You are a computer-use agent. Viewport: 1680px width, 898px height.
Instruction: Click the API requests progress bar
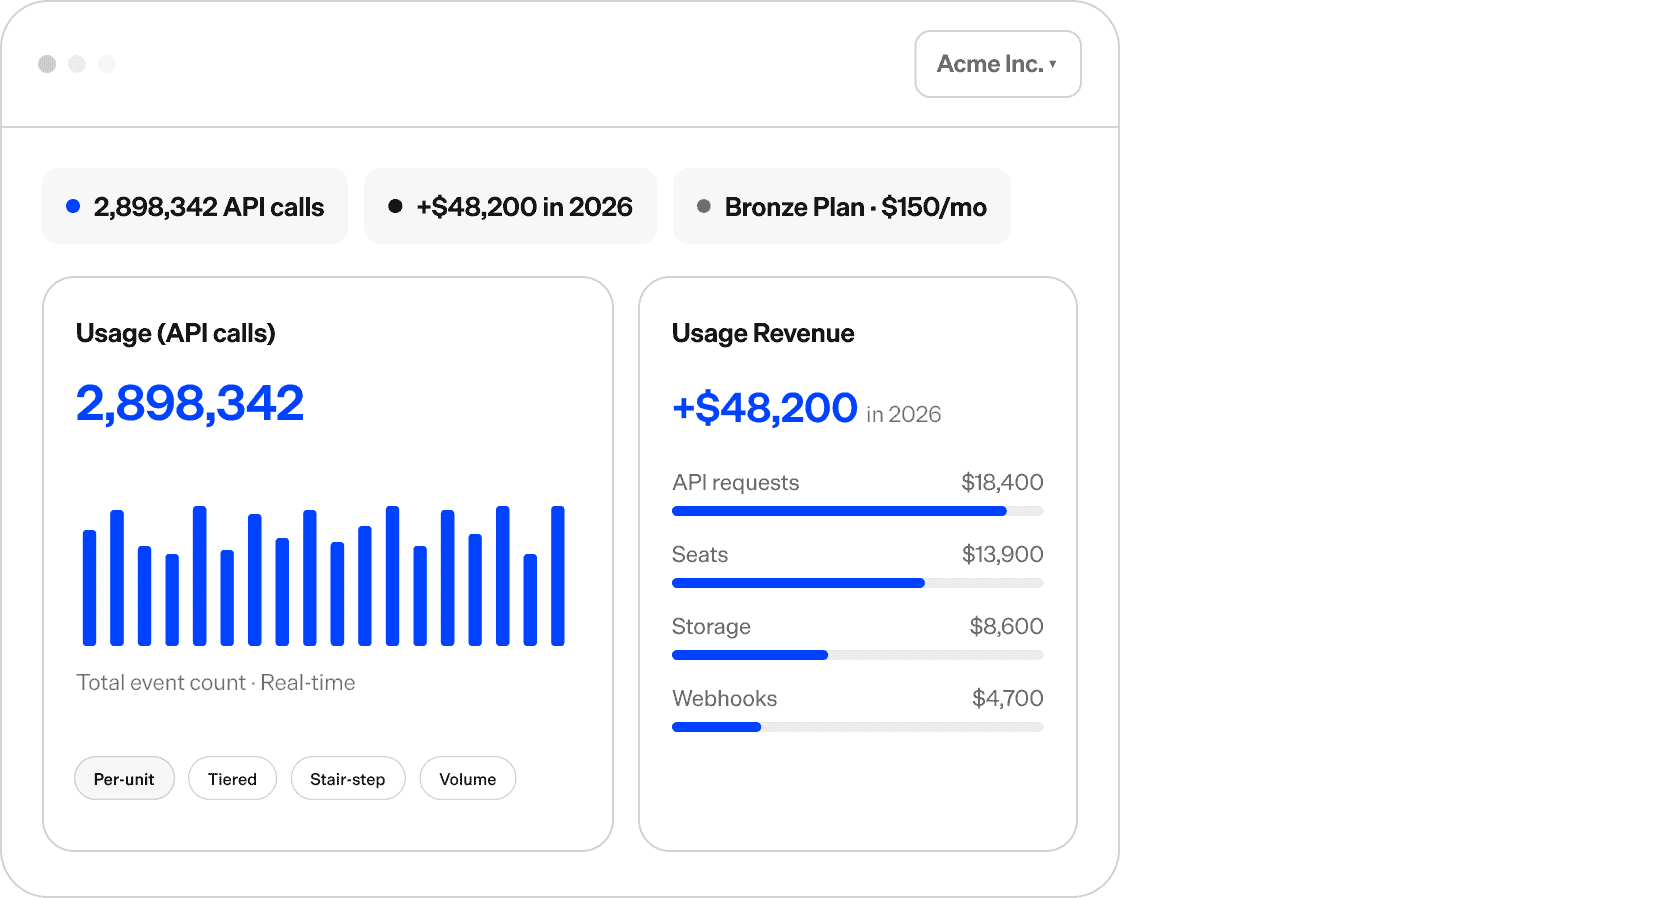858,511
